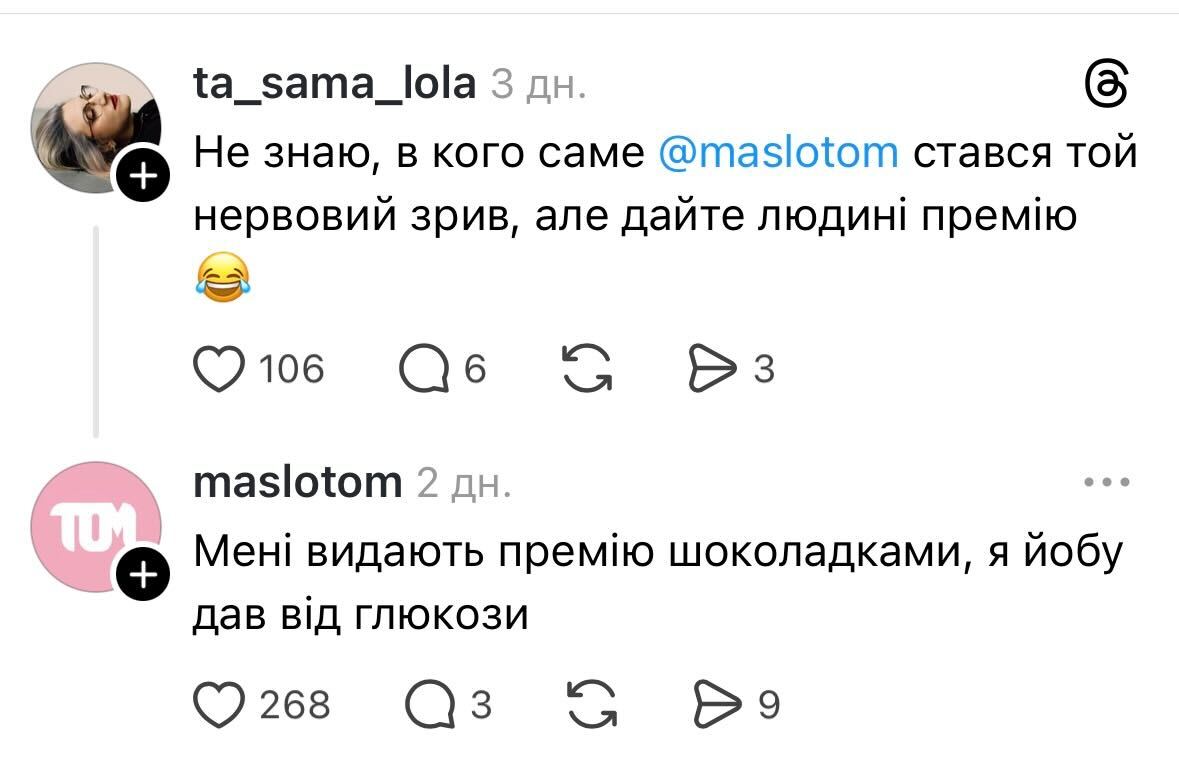1179x762 pixels.
Task: Open ta_sama_lola username profile link
Action: coord(334,85)
